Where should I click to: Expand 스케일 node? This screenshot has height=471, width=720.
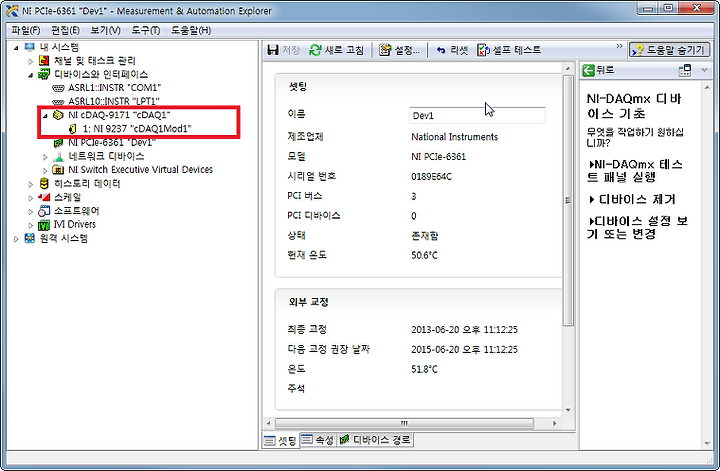30,198
